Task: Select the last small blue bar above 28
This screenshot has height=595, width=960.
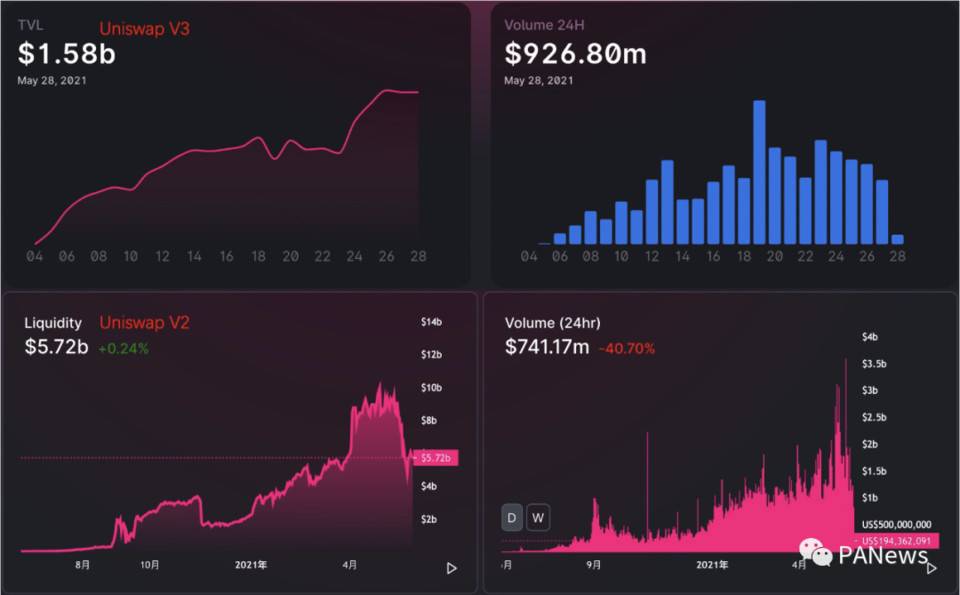Action: tap(897, 239)
